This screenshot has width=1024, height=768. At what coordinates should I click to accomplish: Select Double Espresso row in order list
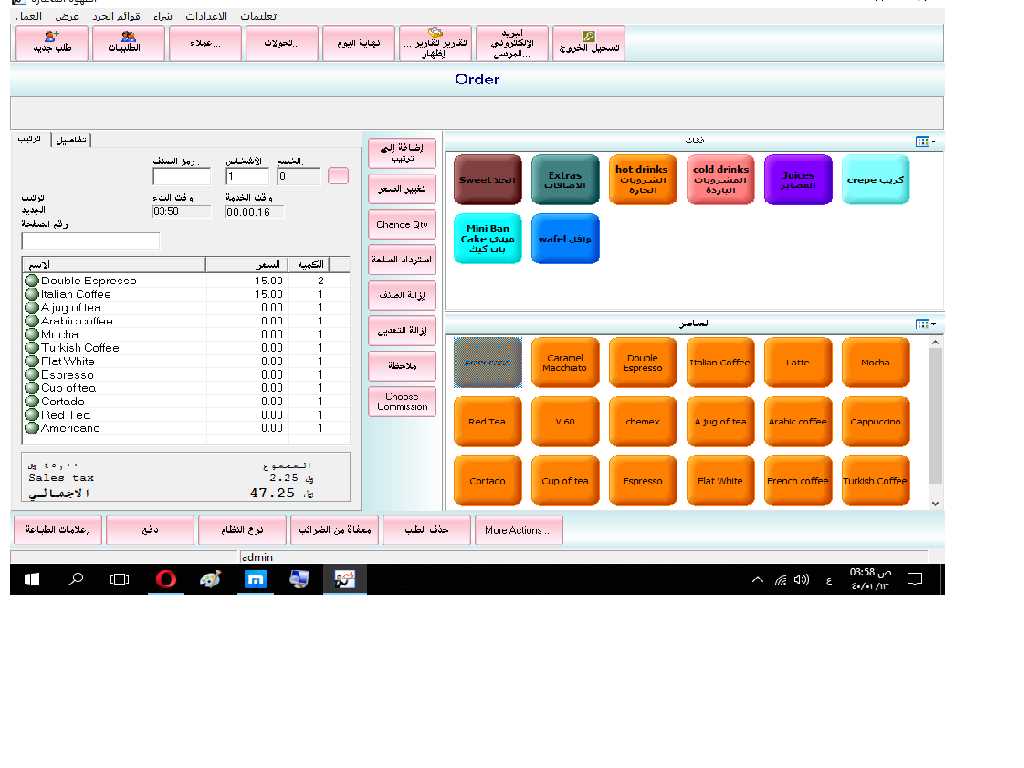(186, 280)
